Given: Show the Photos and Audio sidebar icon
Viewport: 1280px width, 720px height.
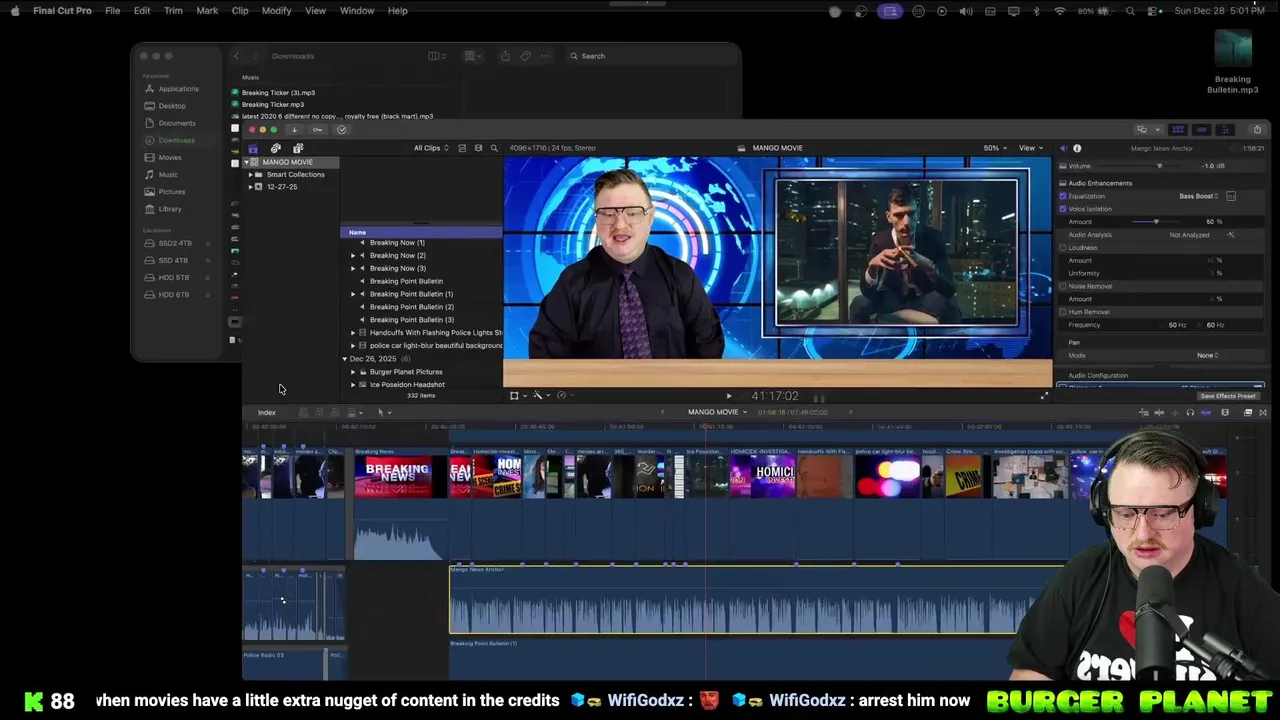Looking at the screenshot, I should tap(275, 148).
